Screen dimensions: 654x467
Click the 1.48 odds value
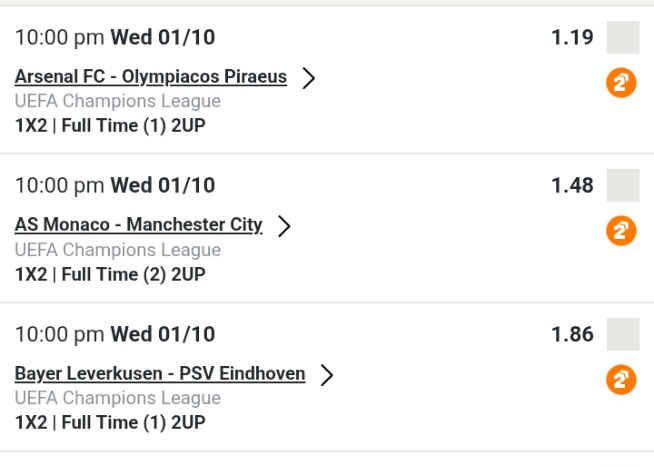[x=572, y=186]
